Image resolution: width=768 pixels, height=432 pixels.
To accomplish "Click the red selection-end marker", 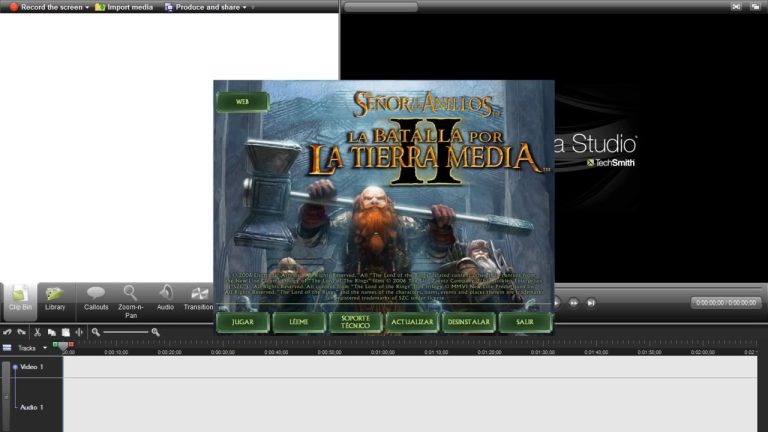I will click(71, 345).
